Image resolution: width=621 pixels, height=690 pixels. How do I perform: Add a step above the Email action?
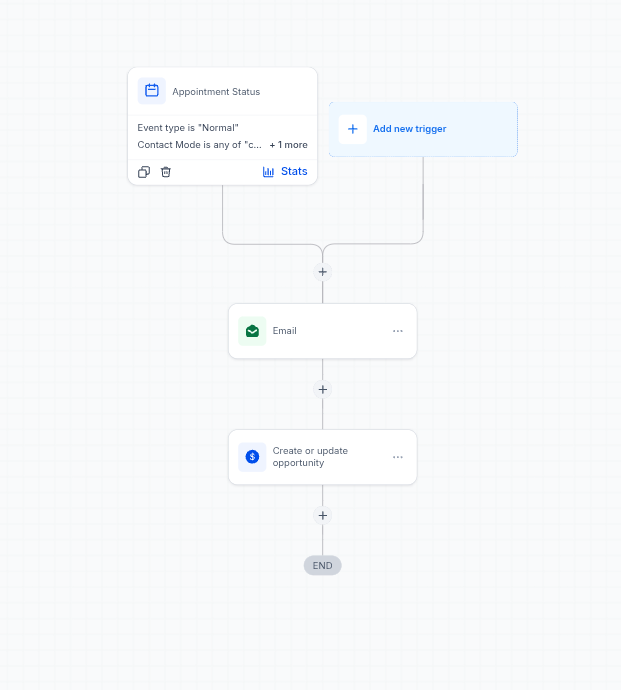(x=323, y=272)
